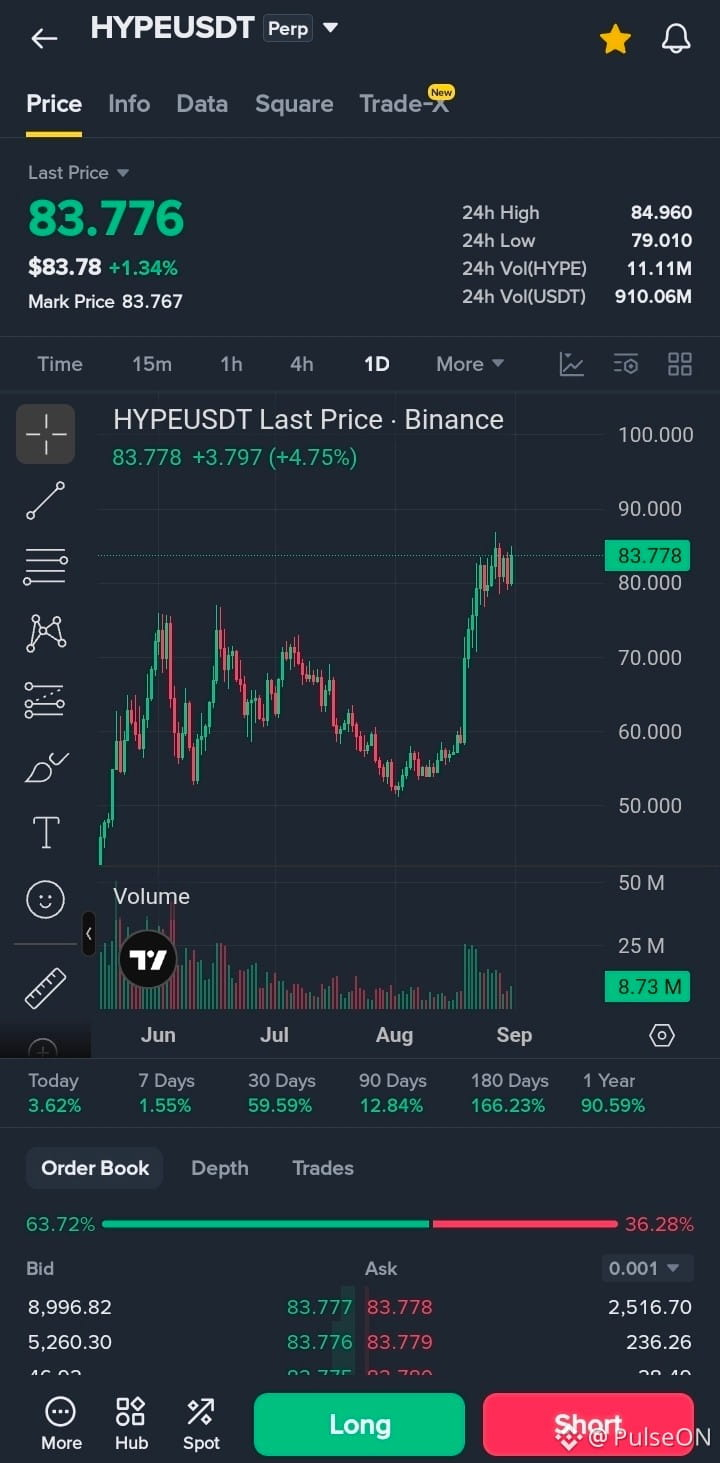The width and height of the screenshot is (720, 1463).
Task: Open the Hub icon
Action: click(x=131, y=1423)
